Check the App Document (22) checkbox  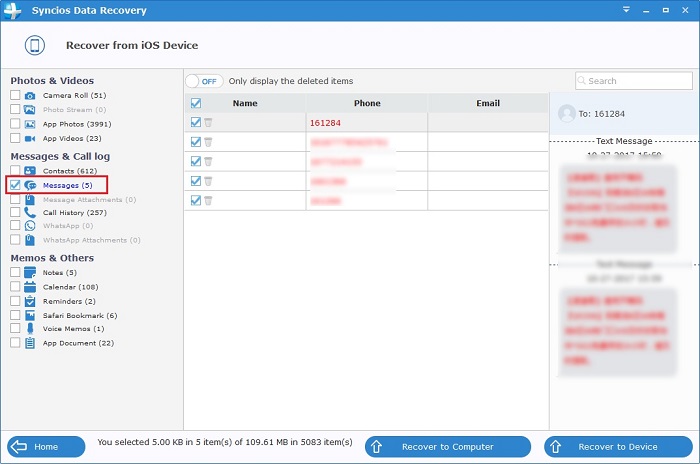coord(15,343)
